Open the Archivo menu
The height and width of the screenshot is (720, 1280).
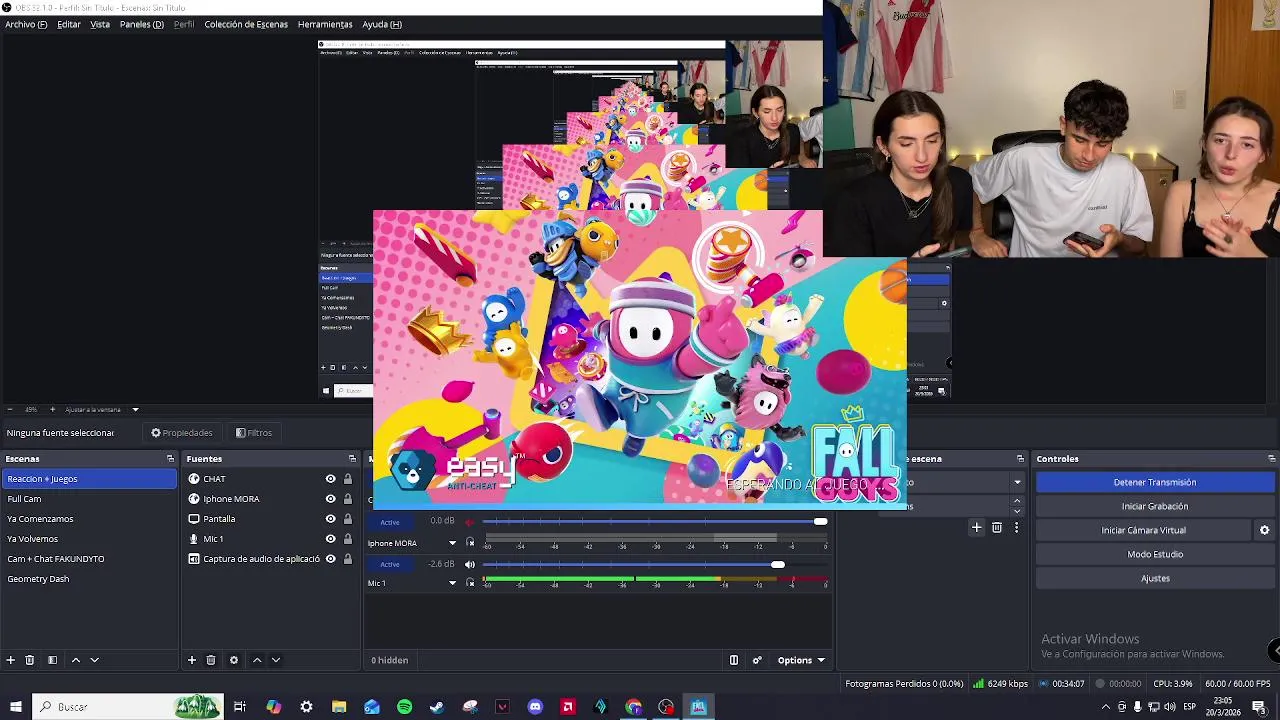tap(26, 24)
